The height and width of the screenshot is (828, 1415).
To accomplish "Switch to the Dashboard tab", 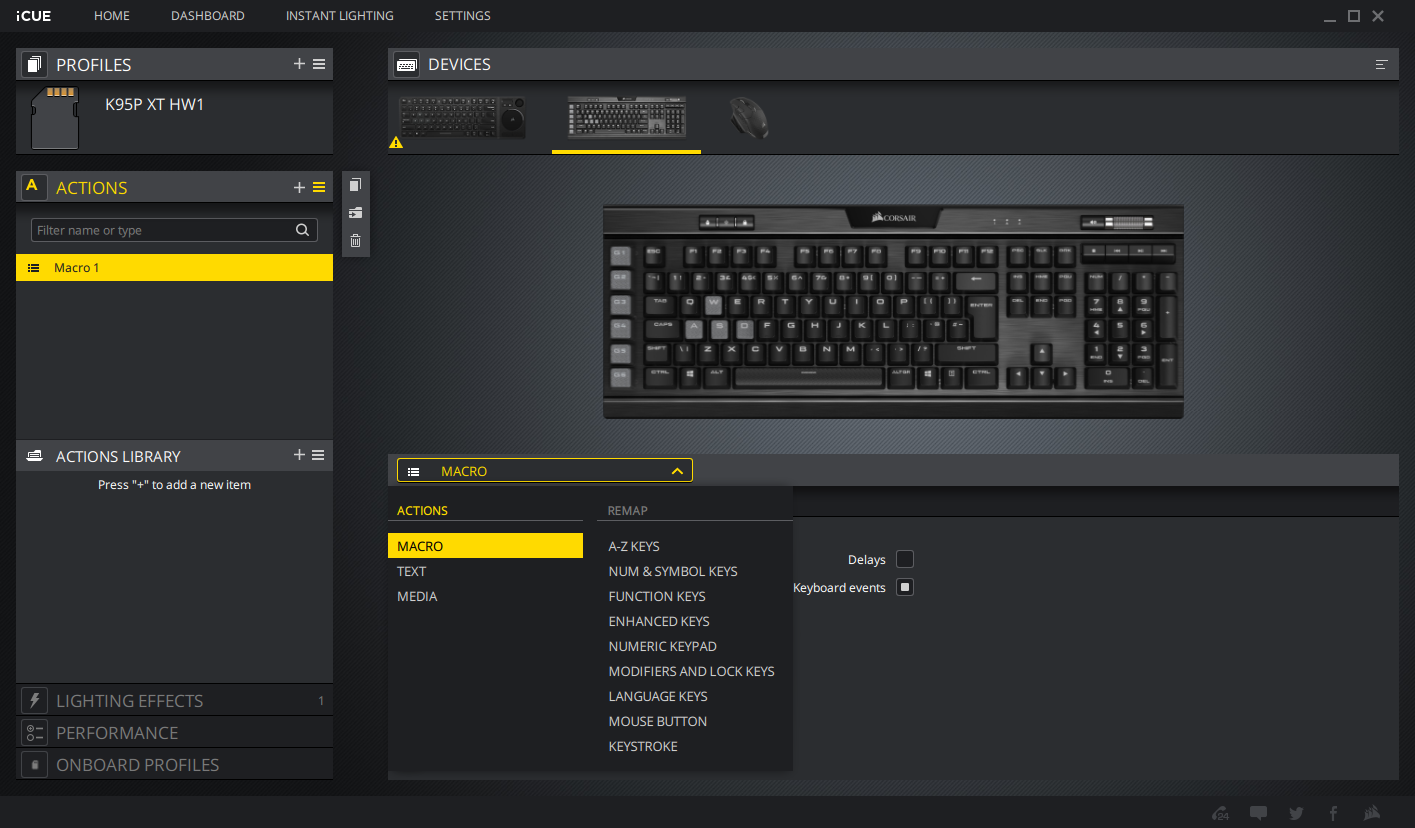I will (x=208, y=16).
